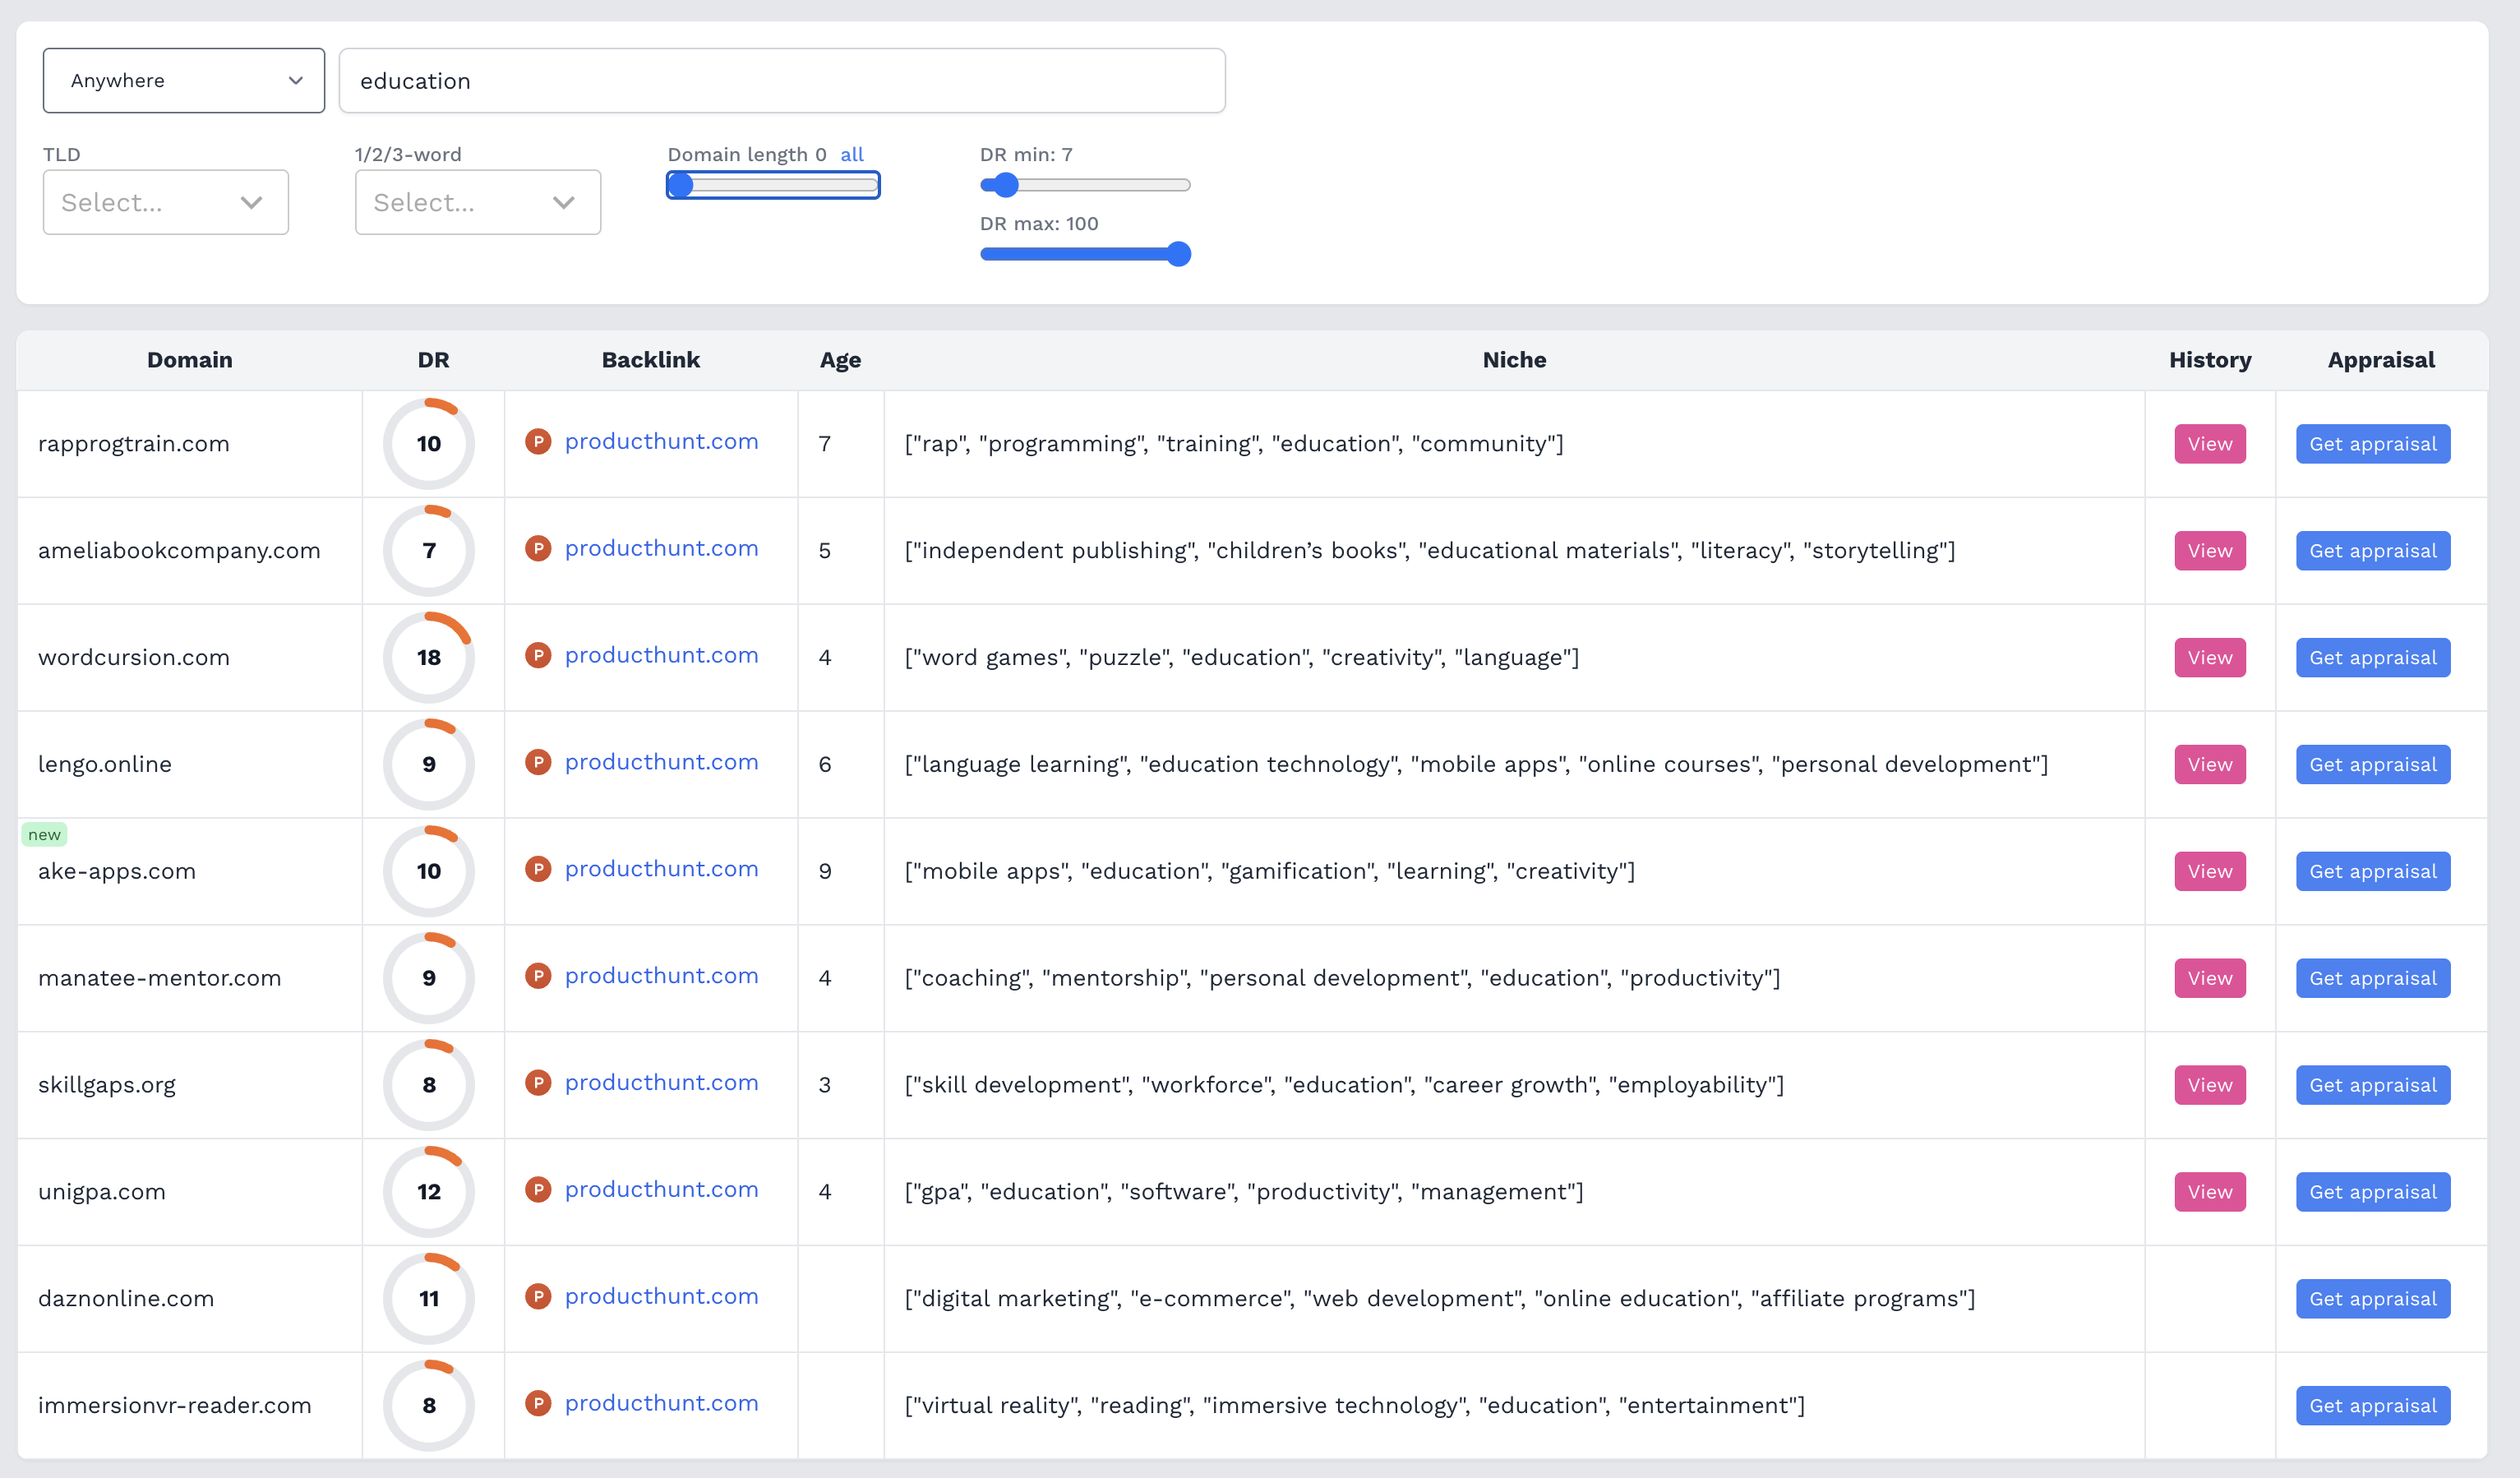Screen dimensions: 2520x1478
Task: Click Product Hunt icon in skillgaps.org row
Action: [538, 1082]
